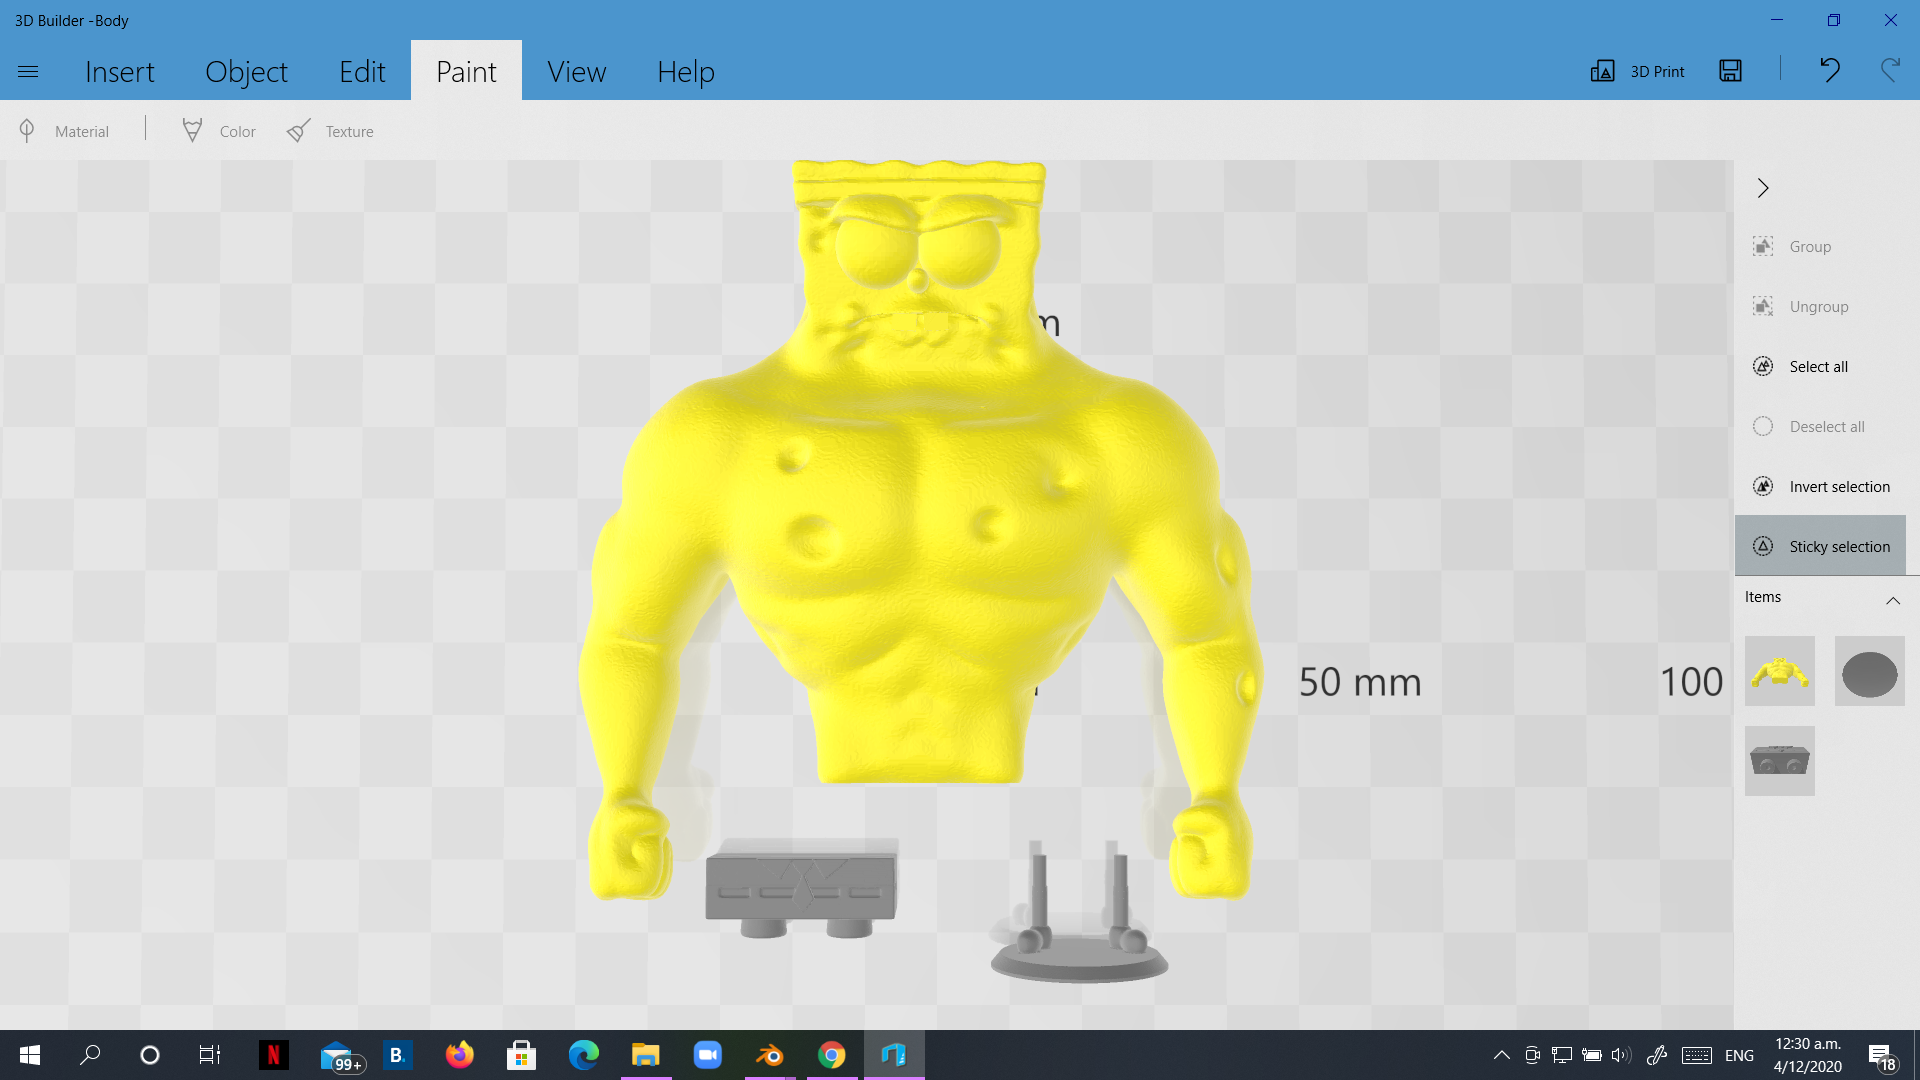
Task: Collapse the right side panel with the chevron
Action: 1763,188
